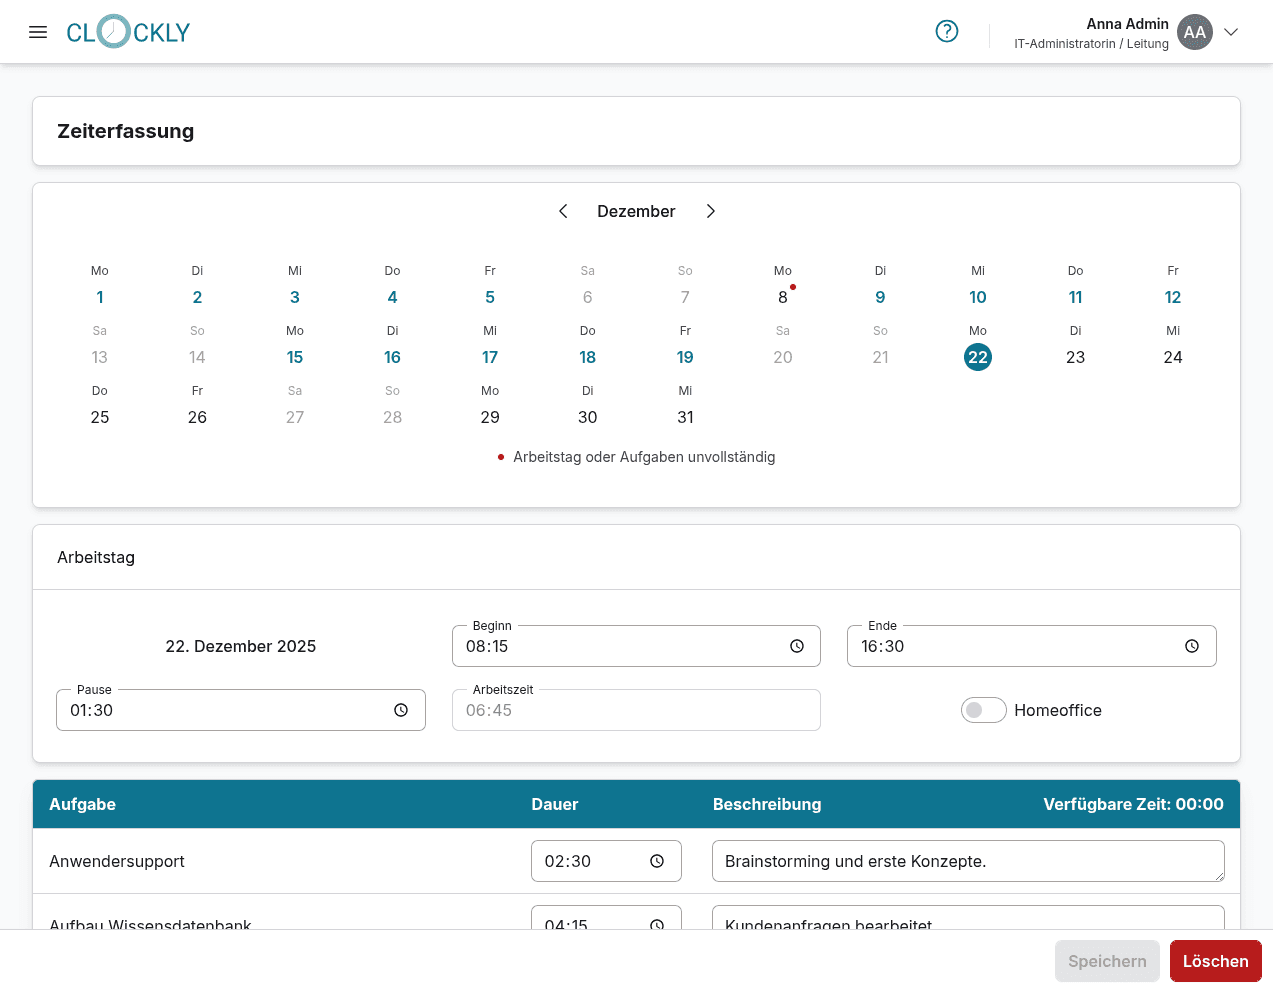
Task: Click the red Löschen button
Action: (1215, 961)
